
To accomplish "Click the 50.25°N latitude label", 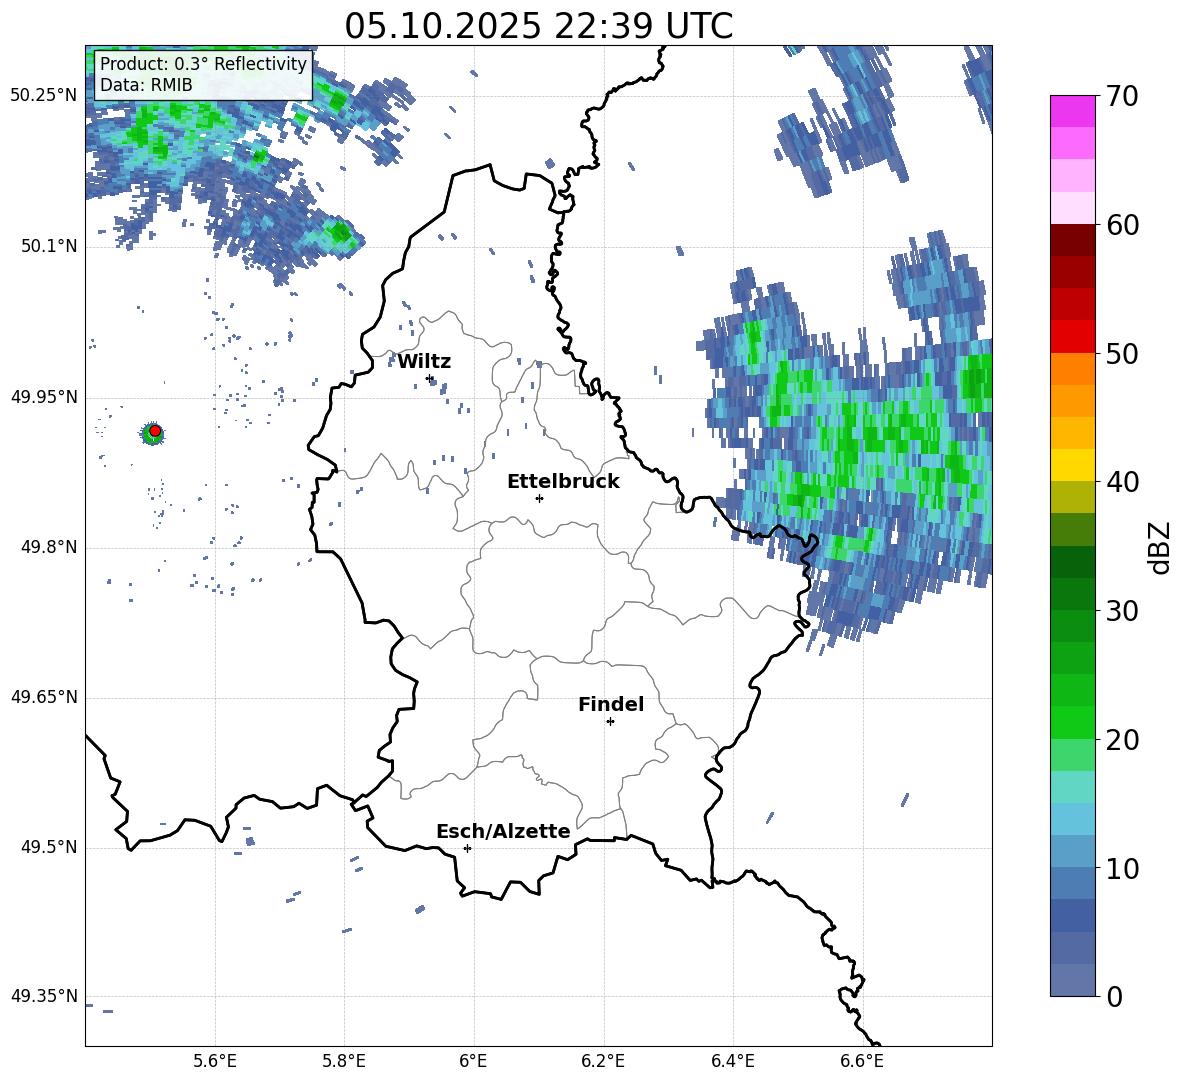I will point(44,96).
